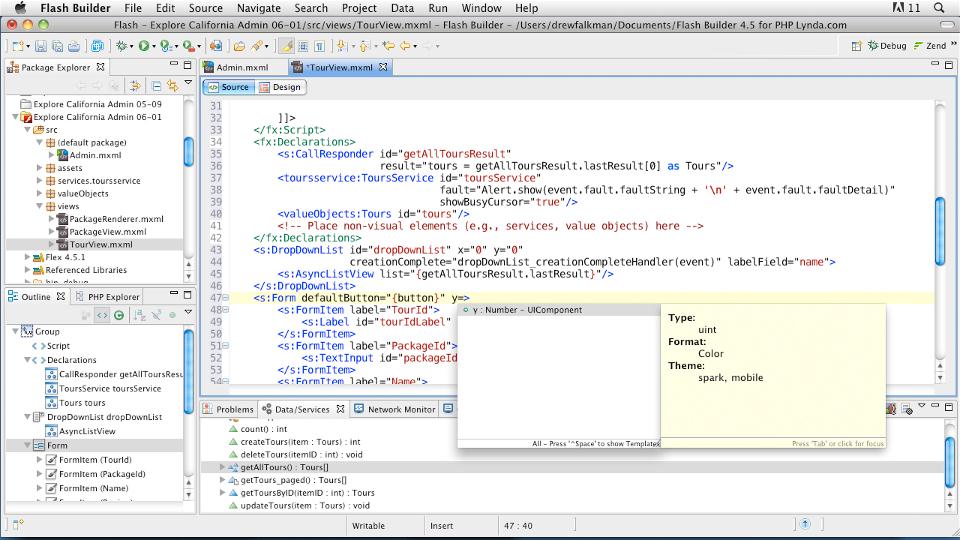Screen dimensions: 960x540
Task: Select DropDownList dropDownList in Outline
Action: [105, 417]
